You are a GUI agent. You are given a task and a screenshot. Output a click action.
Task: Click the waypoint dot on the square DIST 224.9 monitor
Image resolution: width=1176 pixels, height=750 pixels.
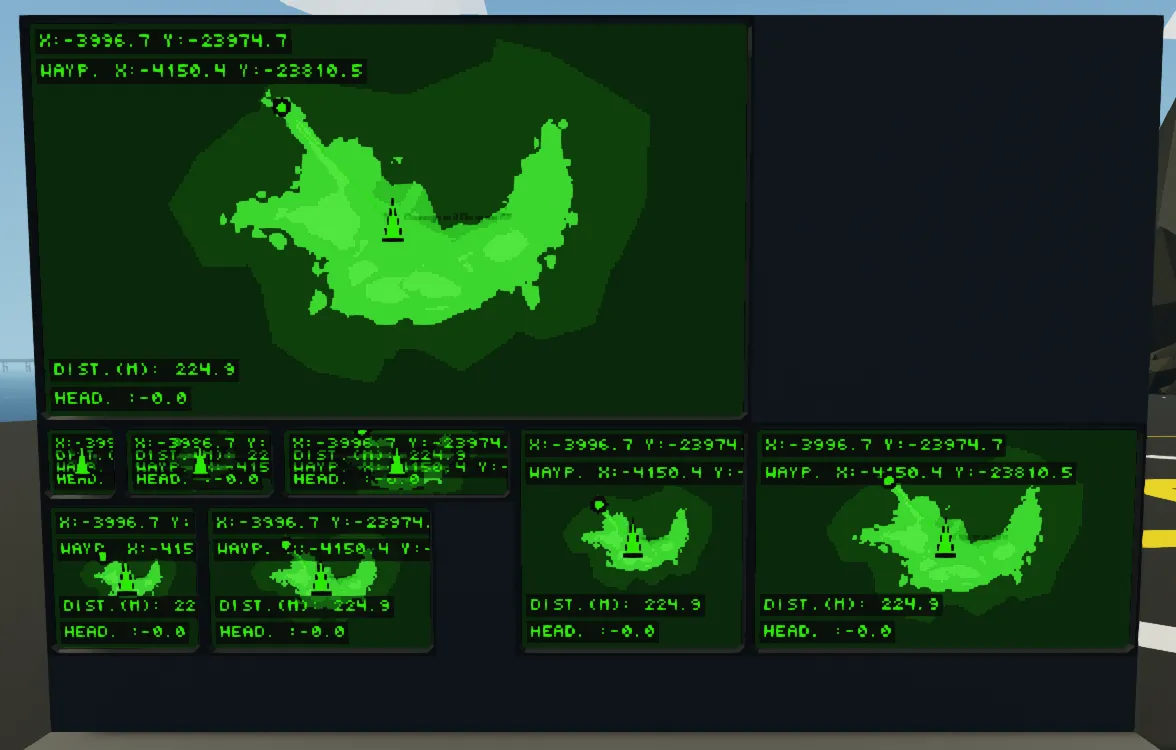click(598, 504)
